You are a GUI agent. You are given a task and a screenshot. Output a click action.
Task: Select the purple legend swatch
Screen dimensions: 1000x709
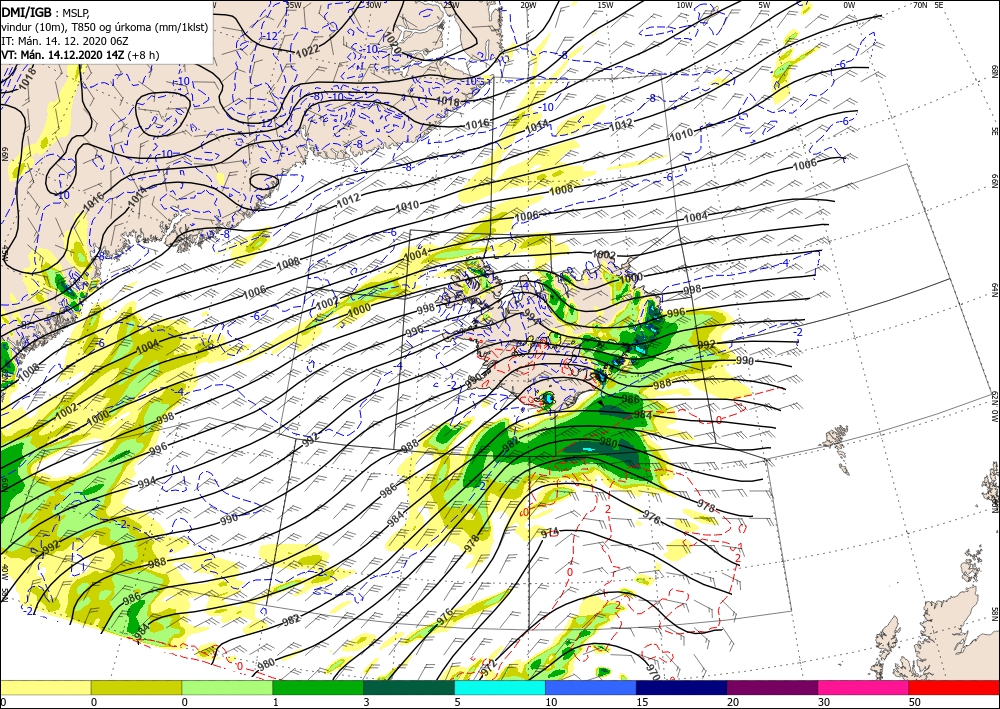click(772, 687)
